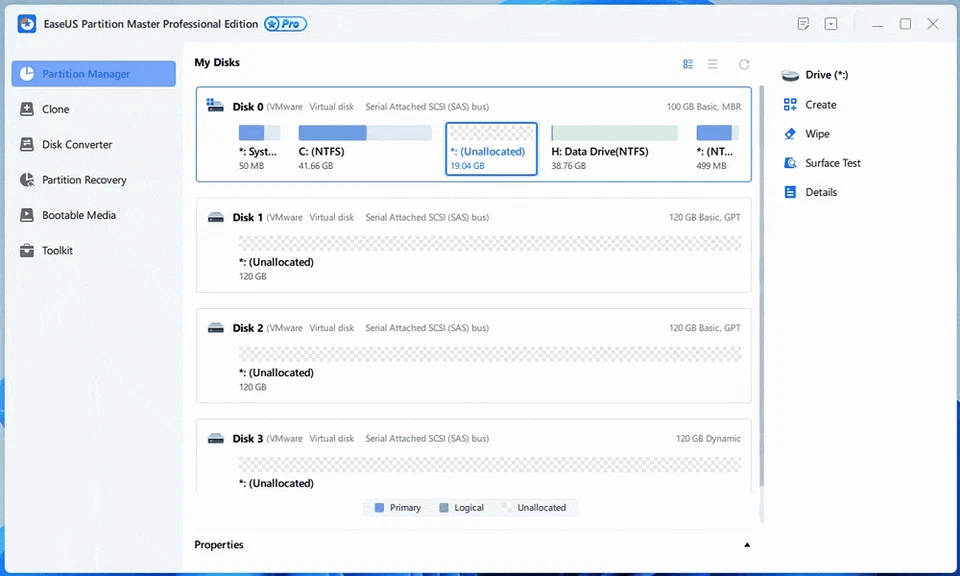Switch to detailed disk view
The height and width of the screenshot is (576, 960).
[x=688, y=63]
